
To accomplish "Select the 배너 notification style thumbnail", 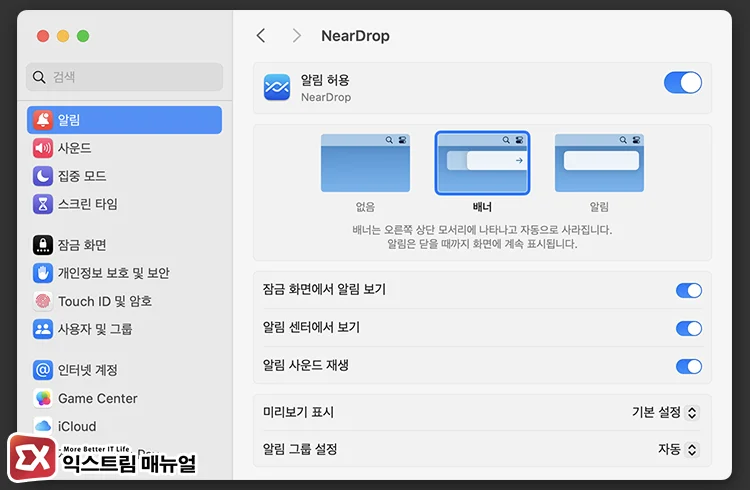I will pyautogui.click(x=482, y=163).
